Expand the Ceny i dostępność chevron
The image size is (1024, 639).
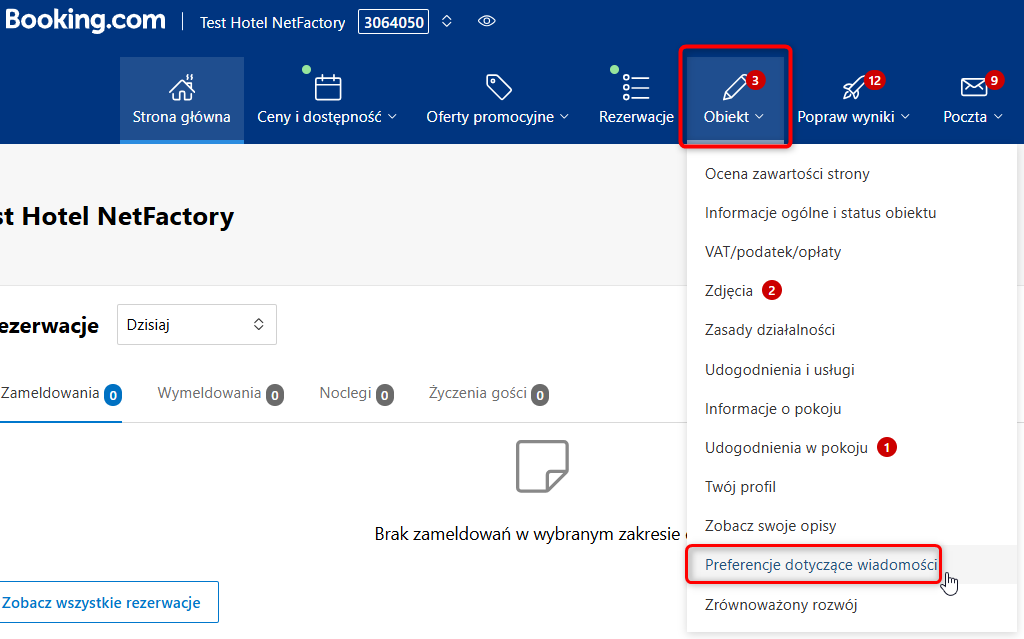pyautogui.click(x=392, y=117)
